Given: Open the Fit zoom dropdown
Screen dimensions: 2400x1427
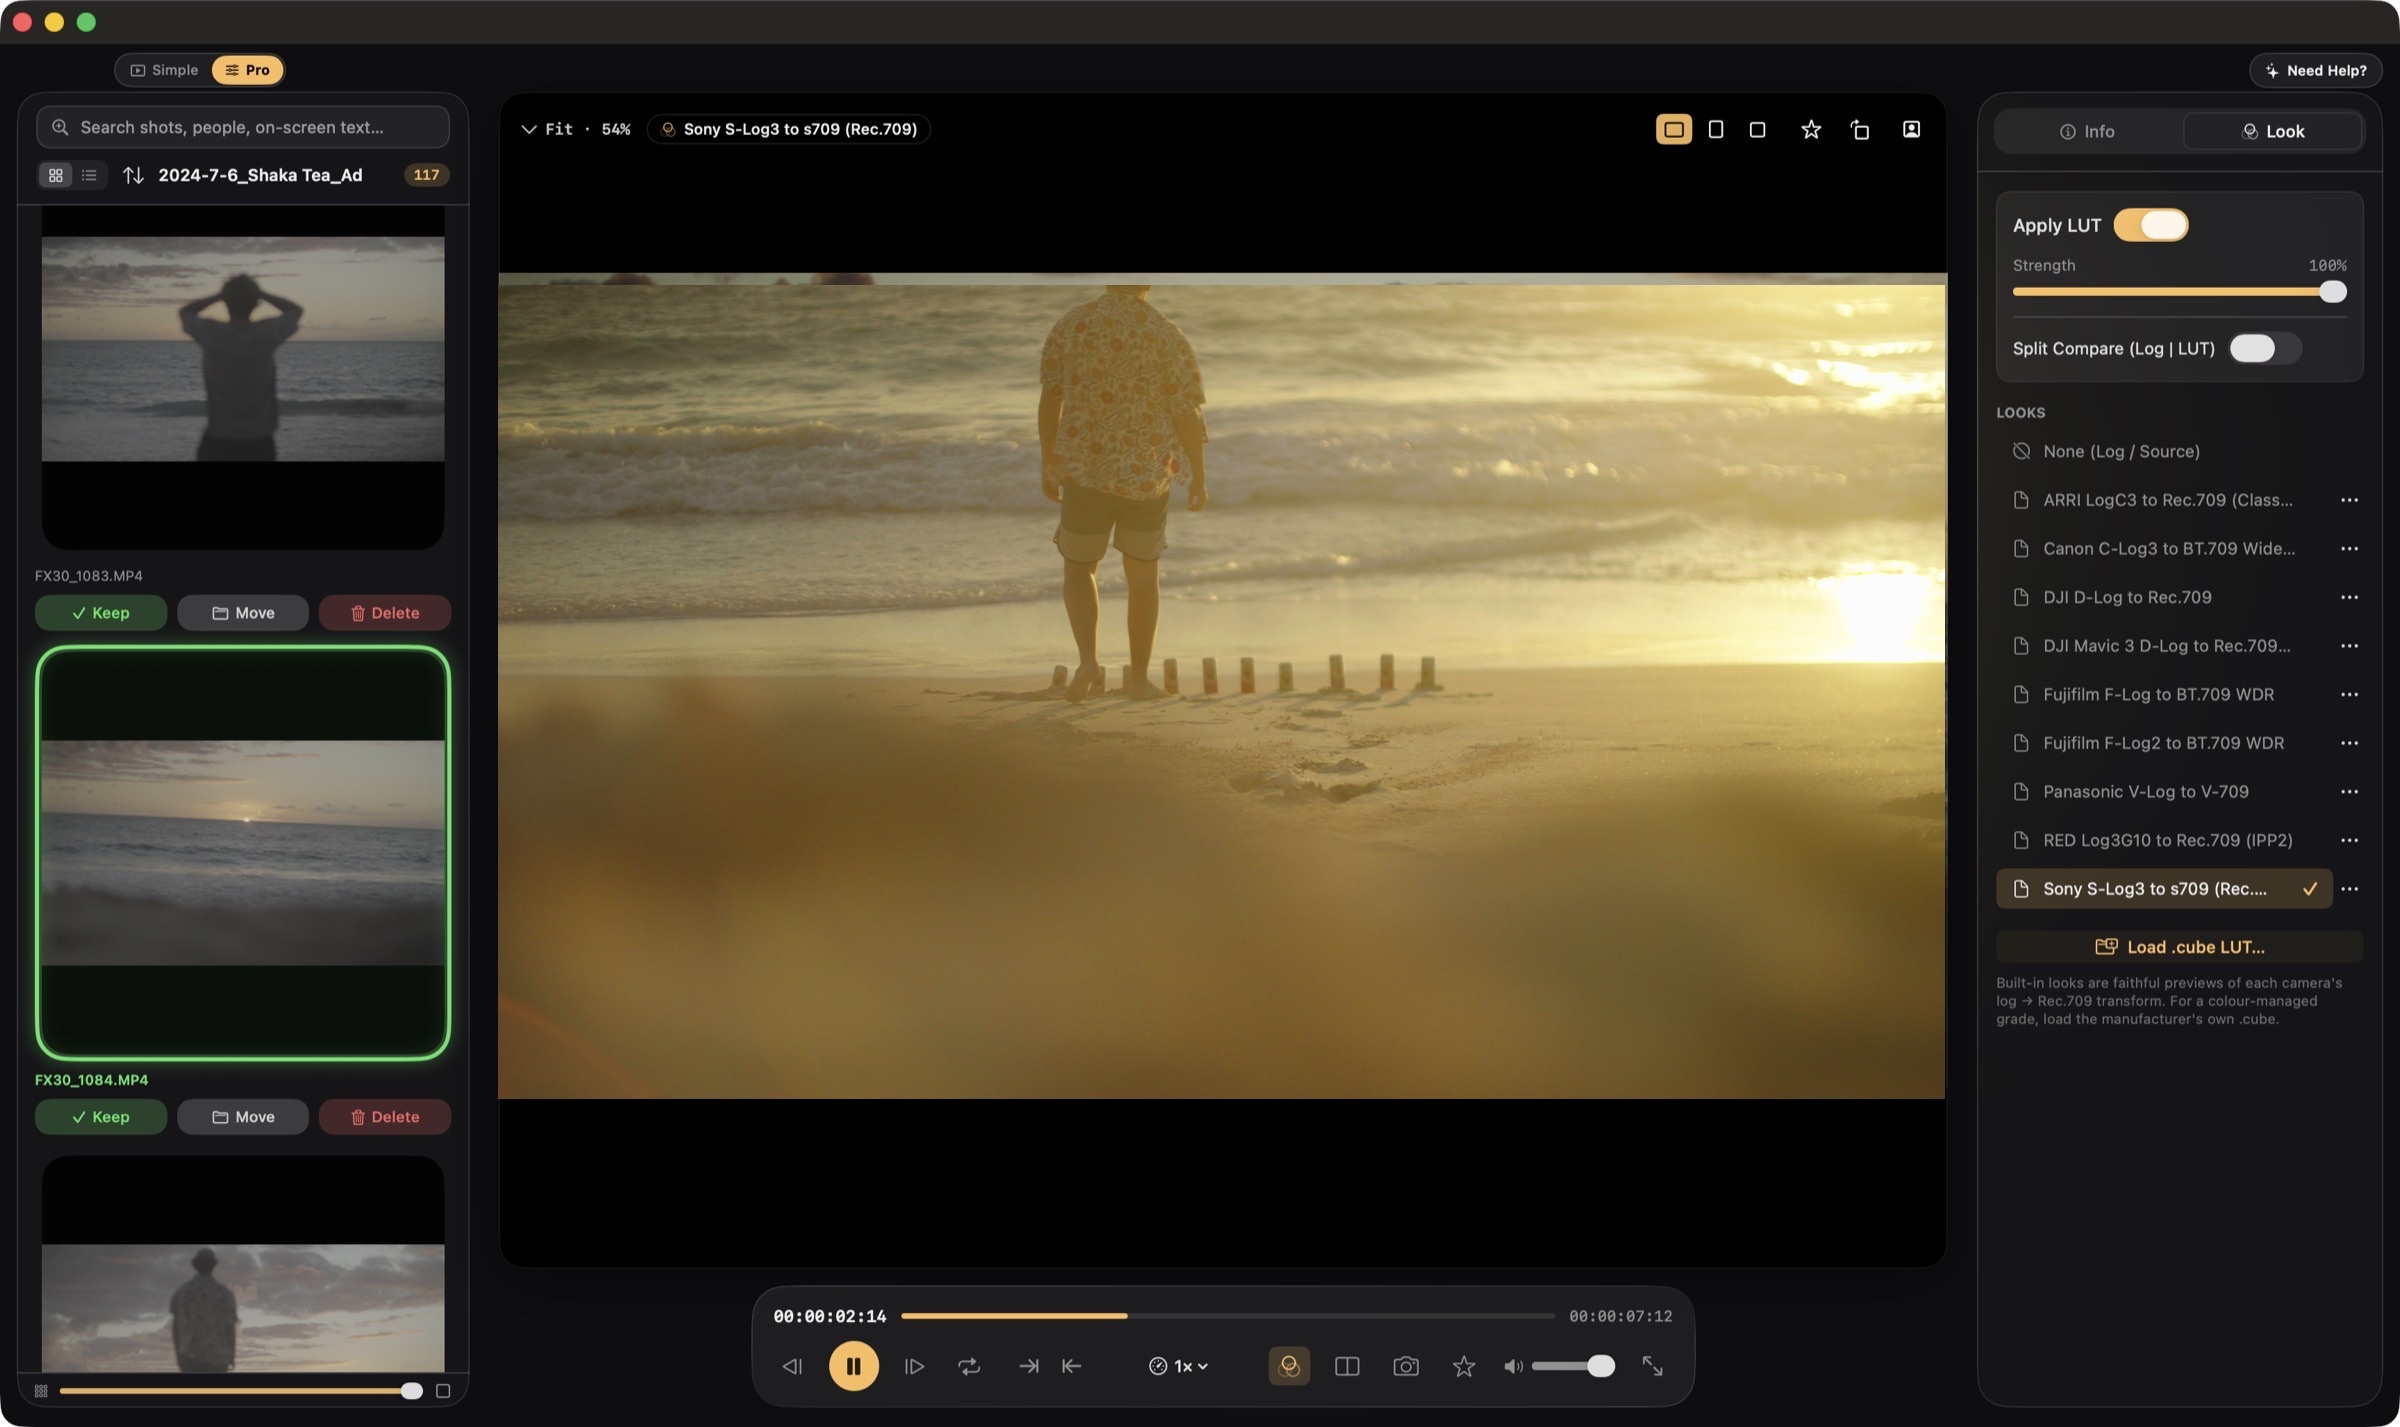Looking at the screenshot, I should [x=575, y=129].
